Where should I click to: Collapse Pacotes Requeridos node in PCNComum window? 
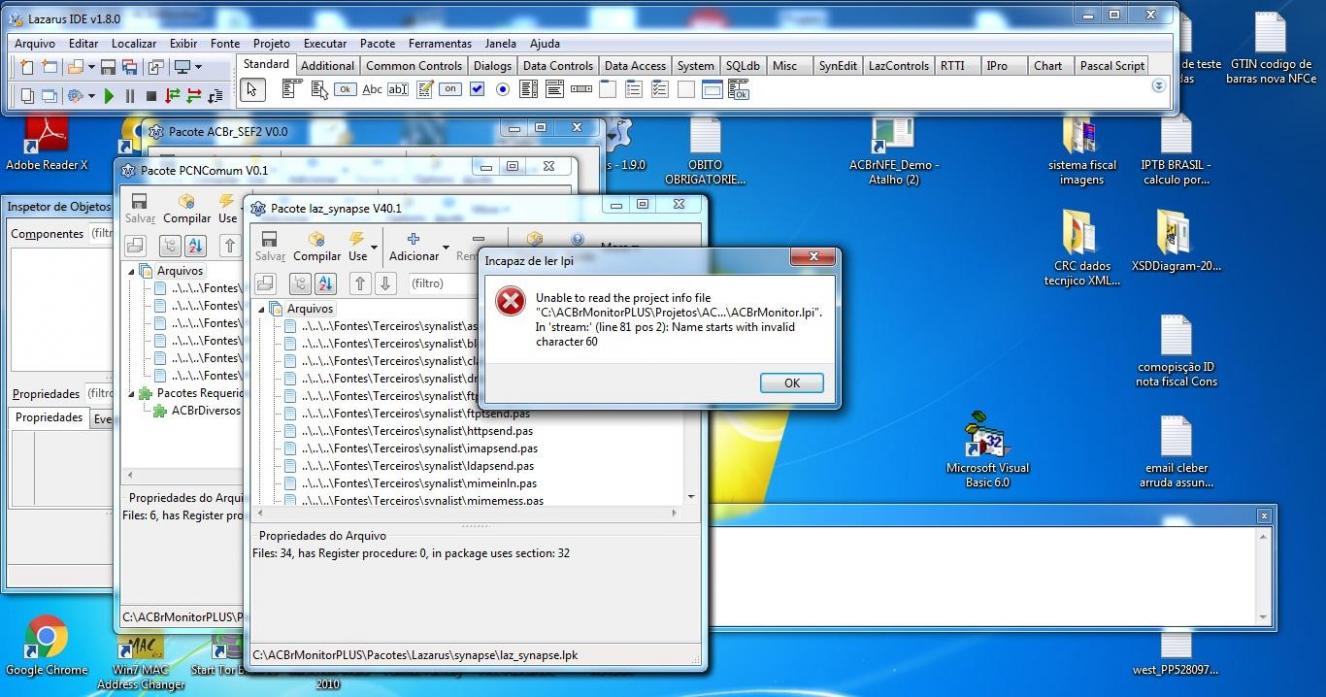(132, 393)
